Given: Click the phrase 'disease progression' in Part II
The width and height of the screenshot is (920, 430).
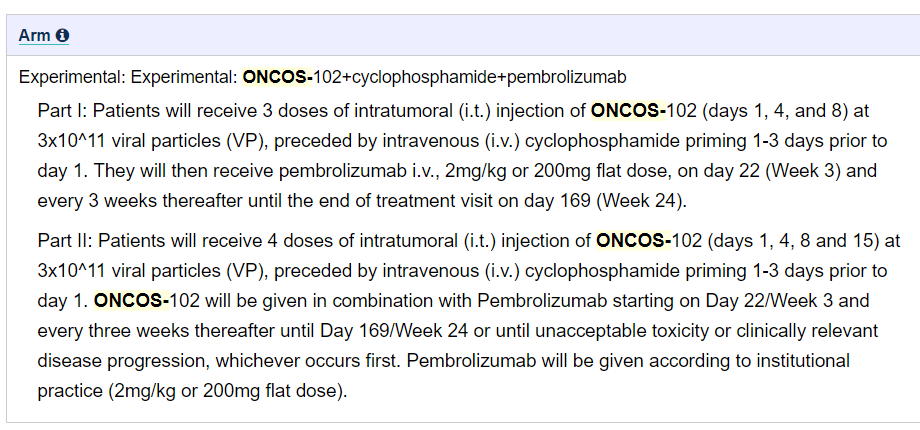Looking at the screenshot, I should tap(122, 361).
